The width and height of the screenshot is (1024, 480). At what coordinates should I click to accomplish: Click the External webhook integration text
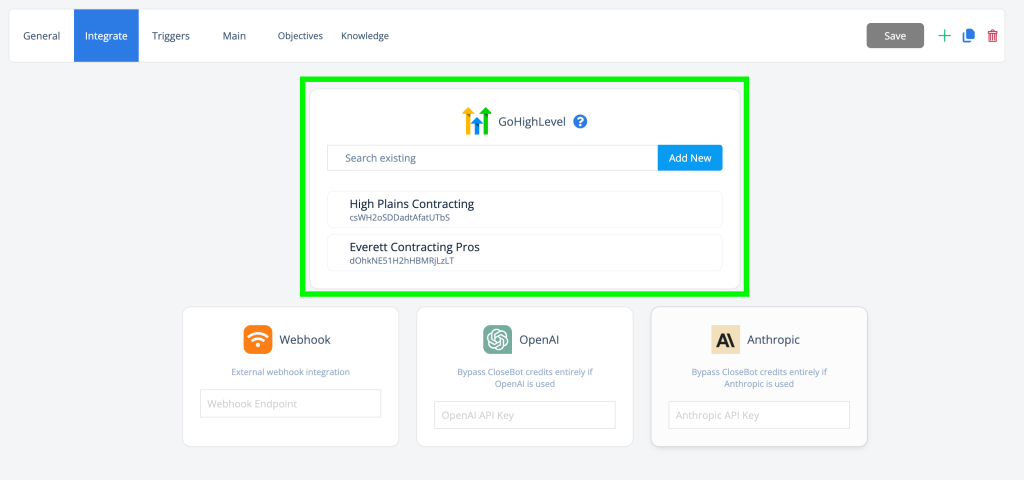(291, 372)
